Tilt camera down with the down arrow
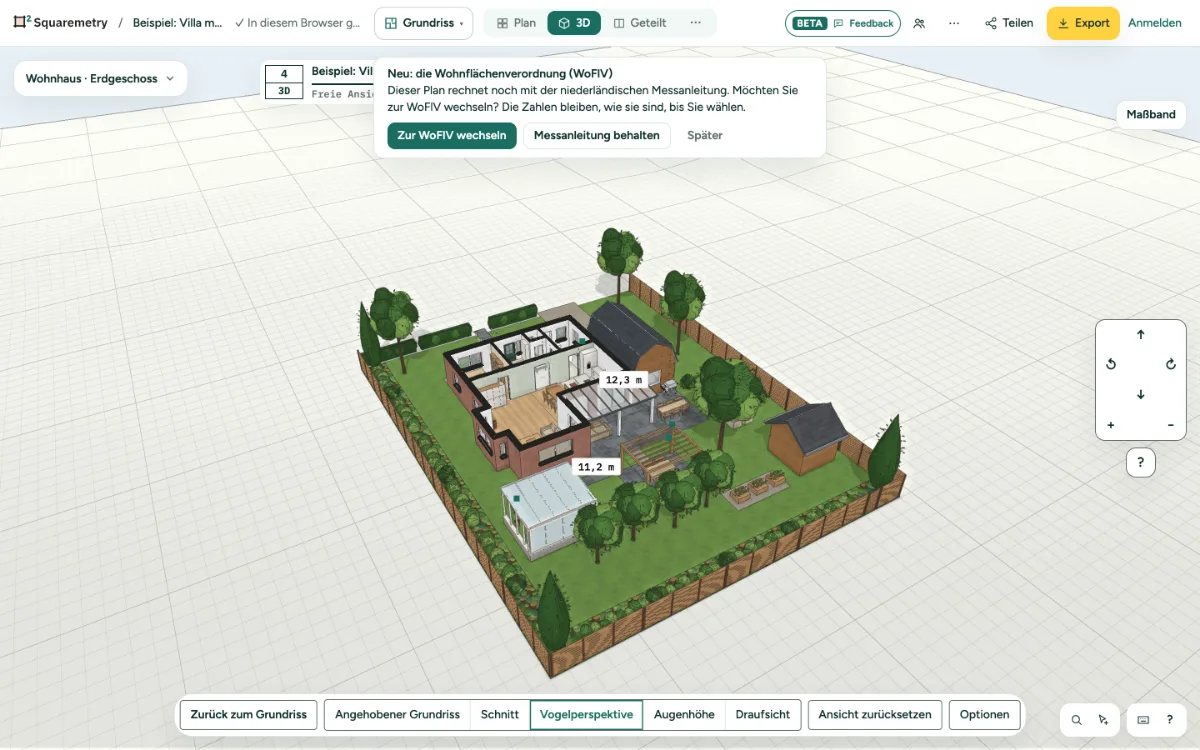Viewport: 1200px width, 750px height. (1141, 394)
